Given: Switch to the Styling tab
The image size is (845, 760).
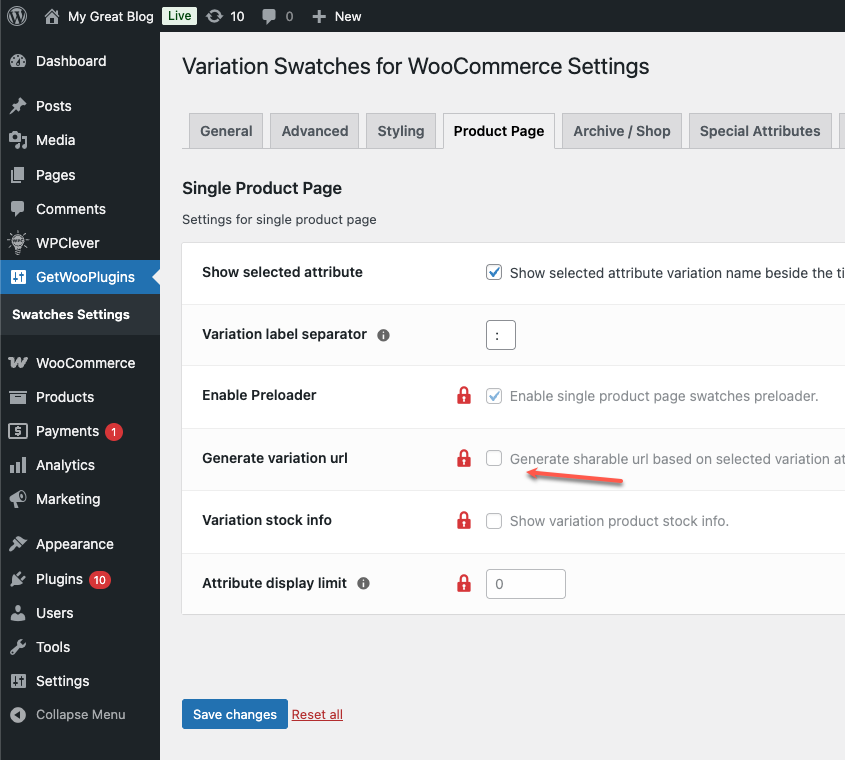Looking at the screenshot, I should [x=400, y=131].
